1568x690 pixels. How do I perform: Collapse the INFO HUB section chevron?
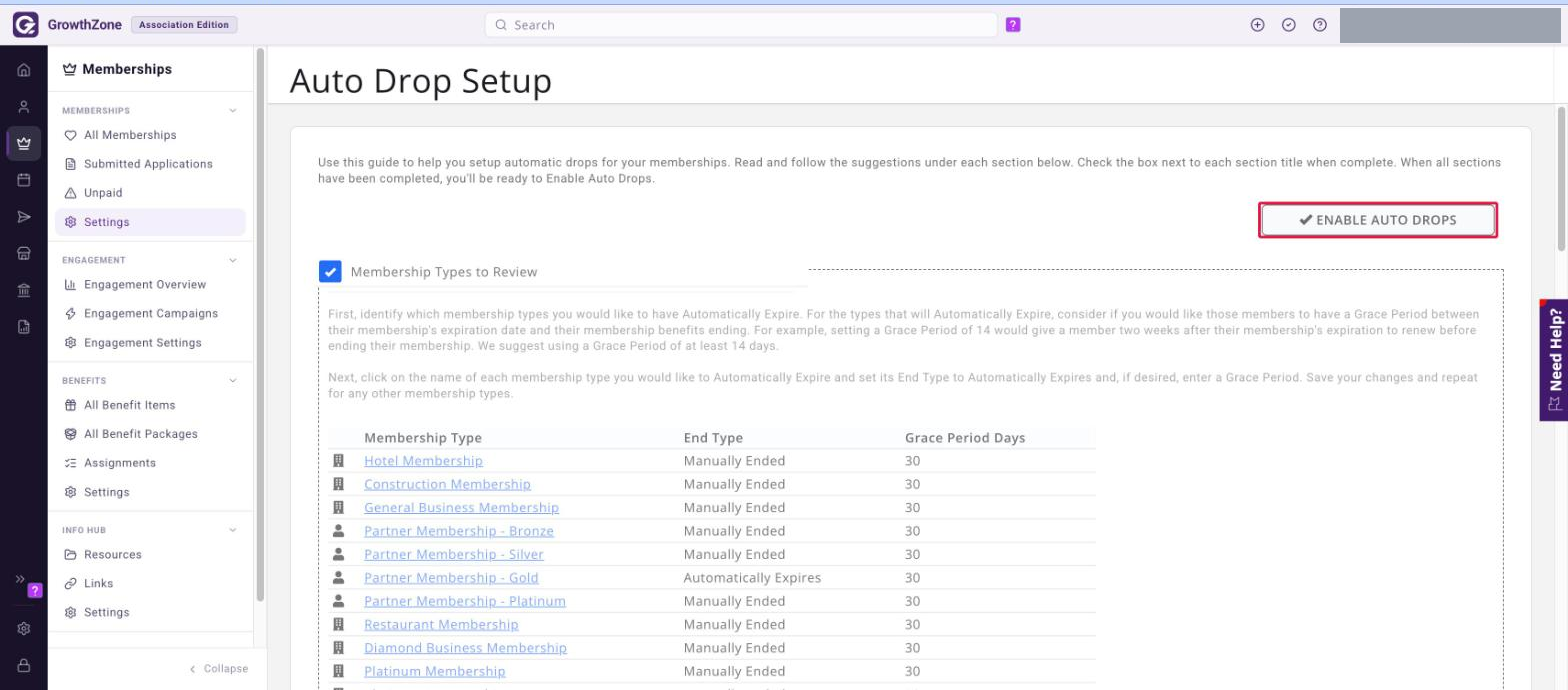(233, 530)
